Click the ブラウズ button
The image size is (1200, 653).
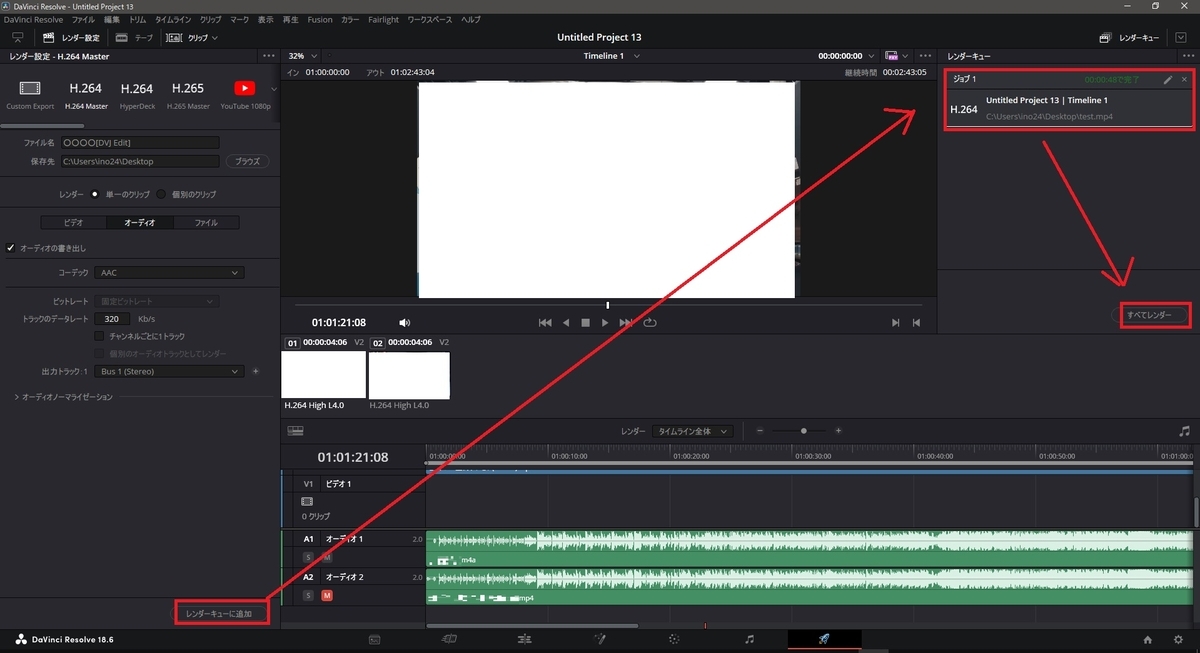pos(247,161)
